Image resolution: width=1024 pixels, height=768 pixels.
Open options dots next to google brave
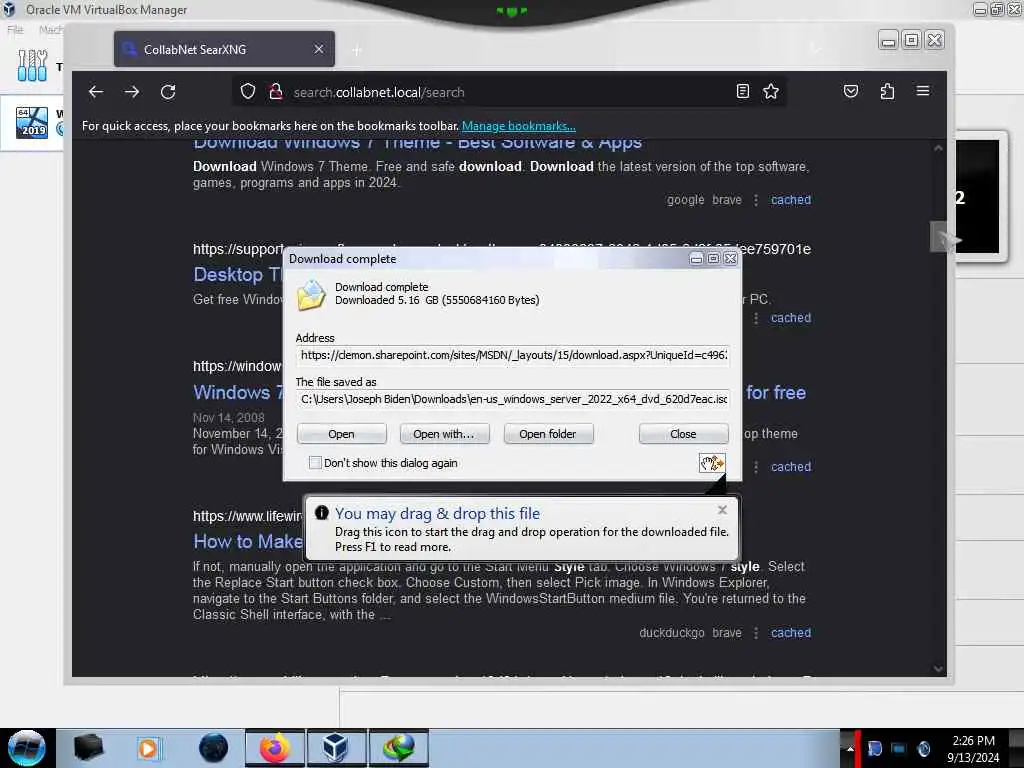coord(756,200)
